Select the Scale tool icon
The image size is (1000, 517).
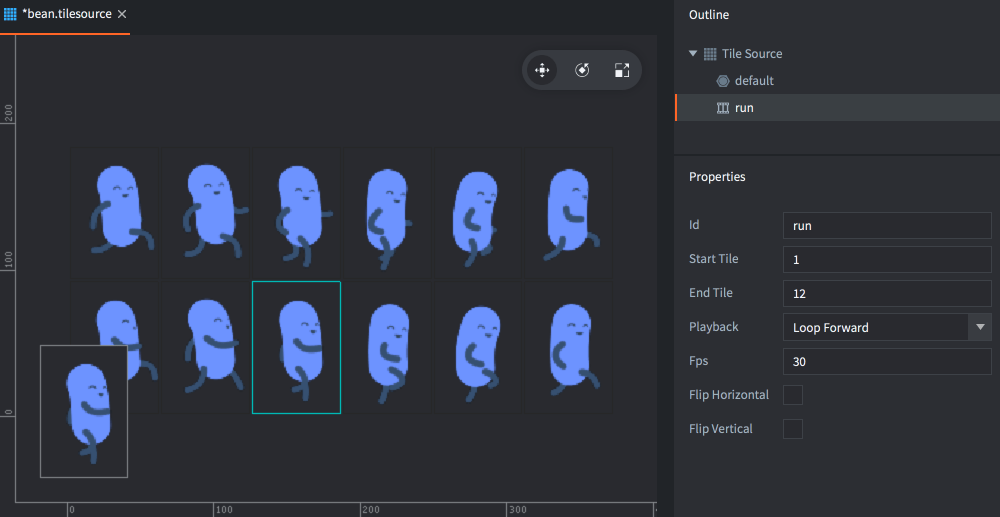[622, 70]
